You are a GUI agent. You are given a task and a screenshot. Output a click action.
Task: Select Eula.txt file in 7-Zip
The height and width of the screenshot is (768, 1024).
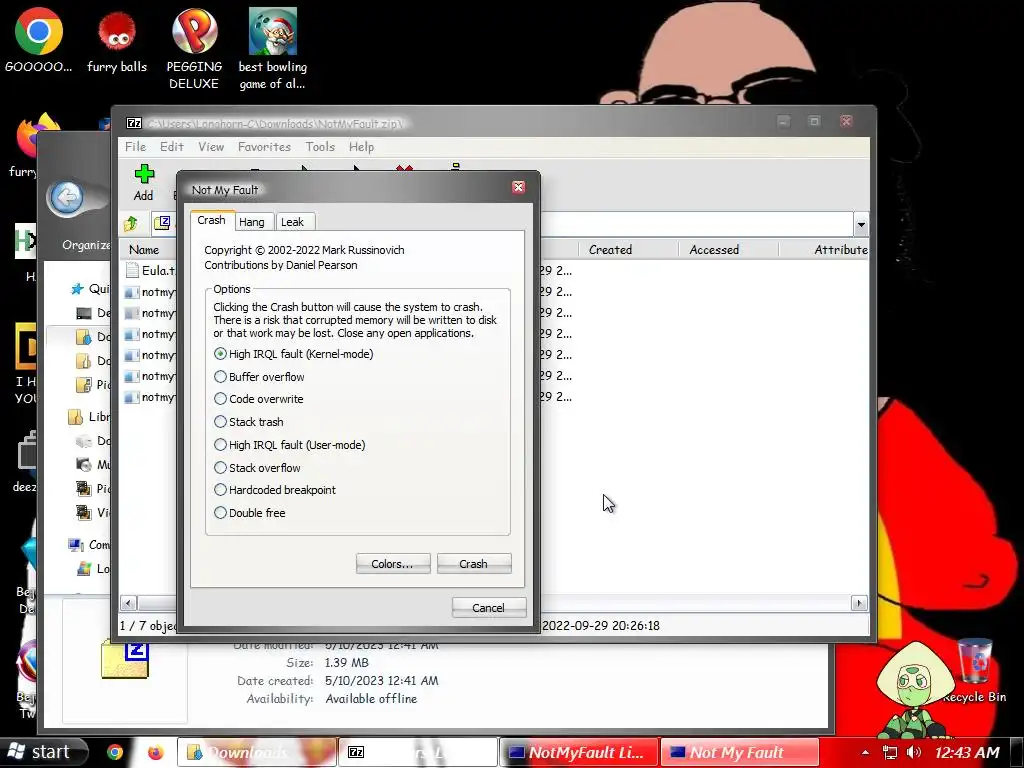point(150,270)
